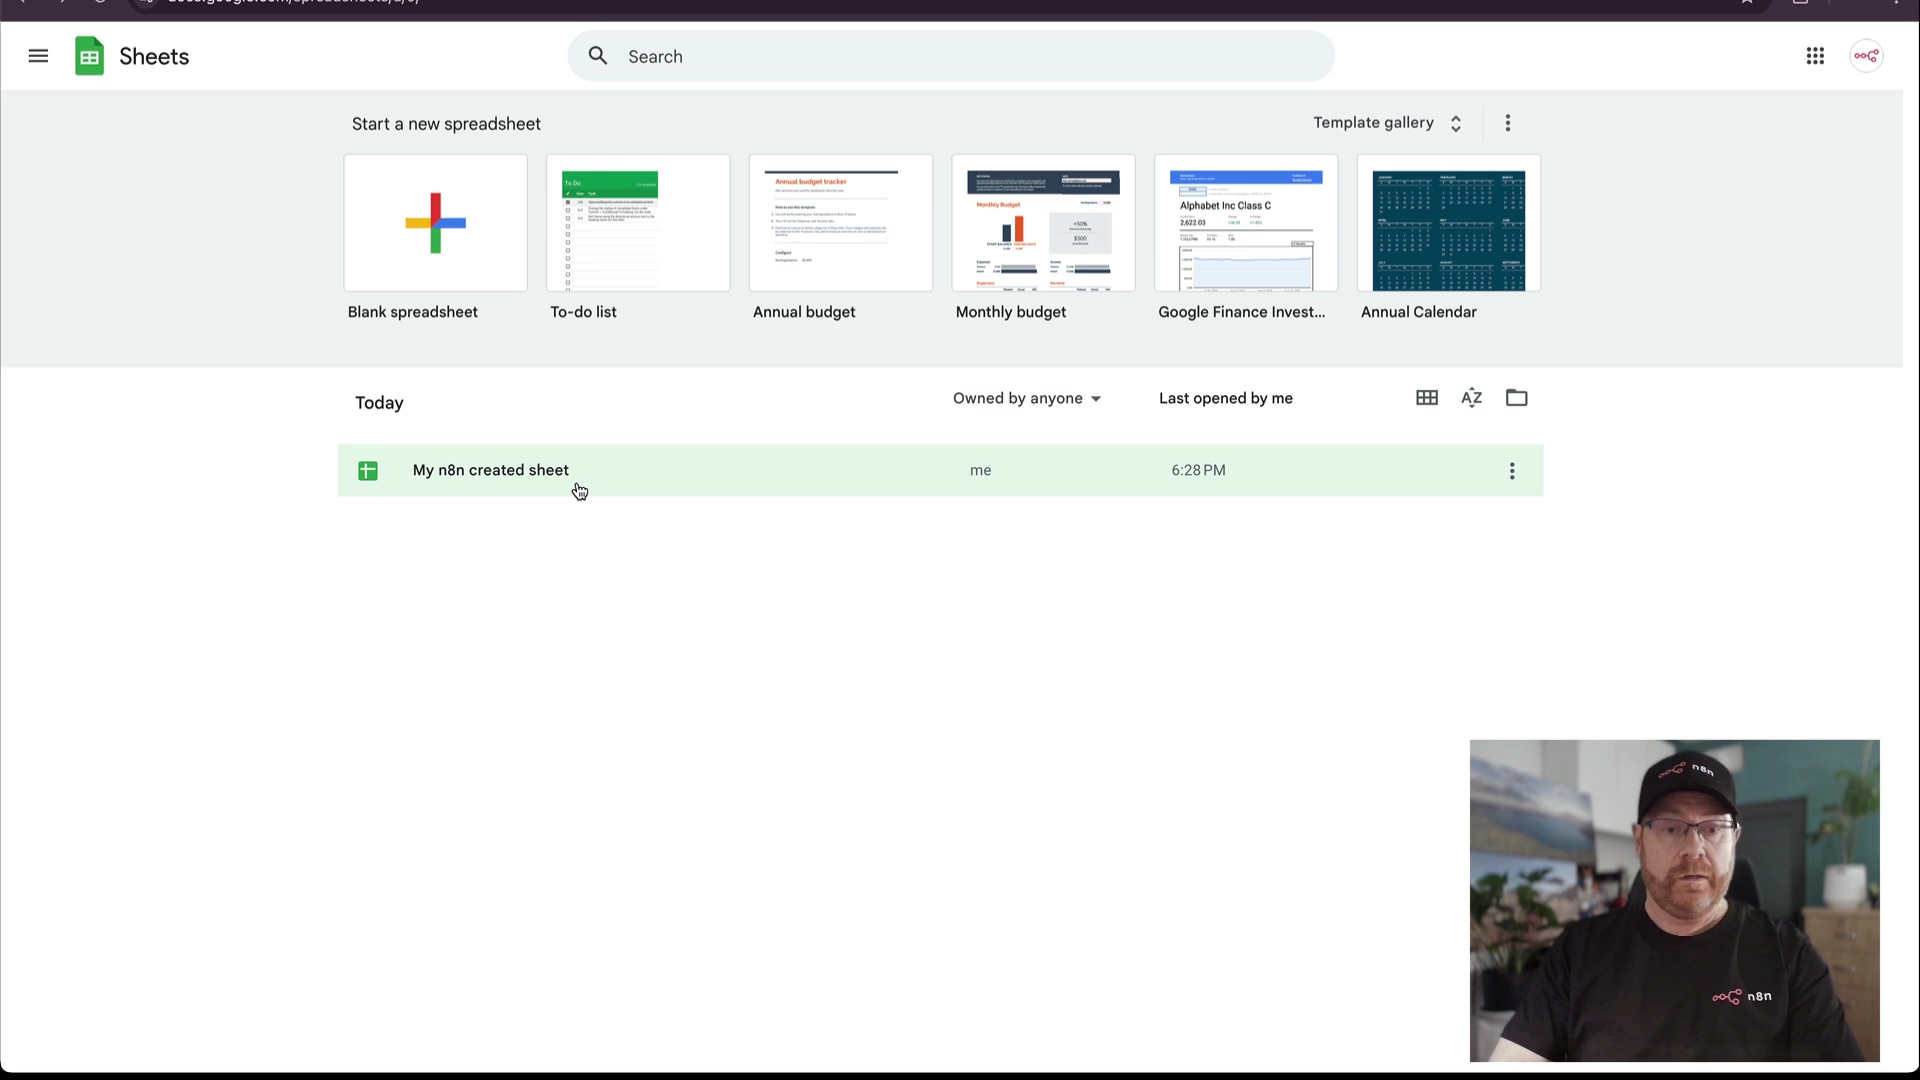The width and height of the screenshot is (1920, 1080).
Task: Click the Sheets logo icon
Action: click(x=89, y=56)
